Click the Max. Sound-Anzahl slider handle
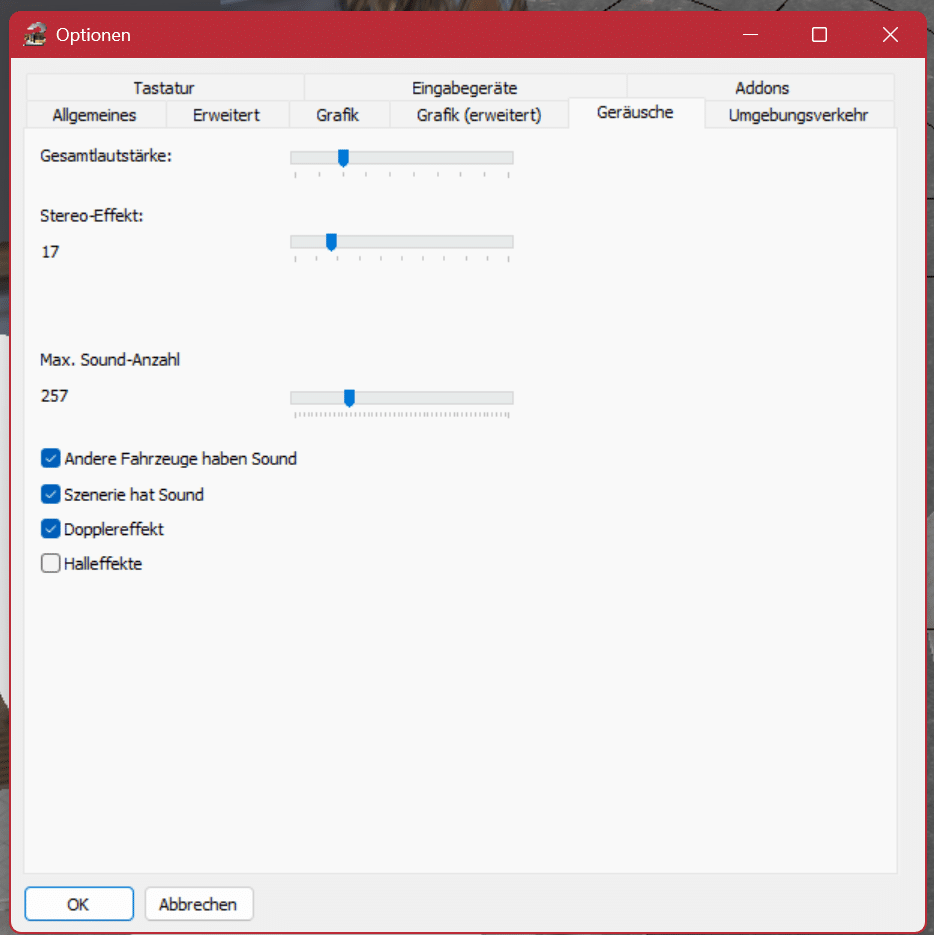The height and width of the screenshot is (935, 934). [349, 398]
